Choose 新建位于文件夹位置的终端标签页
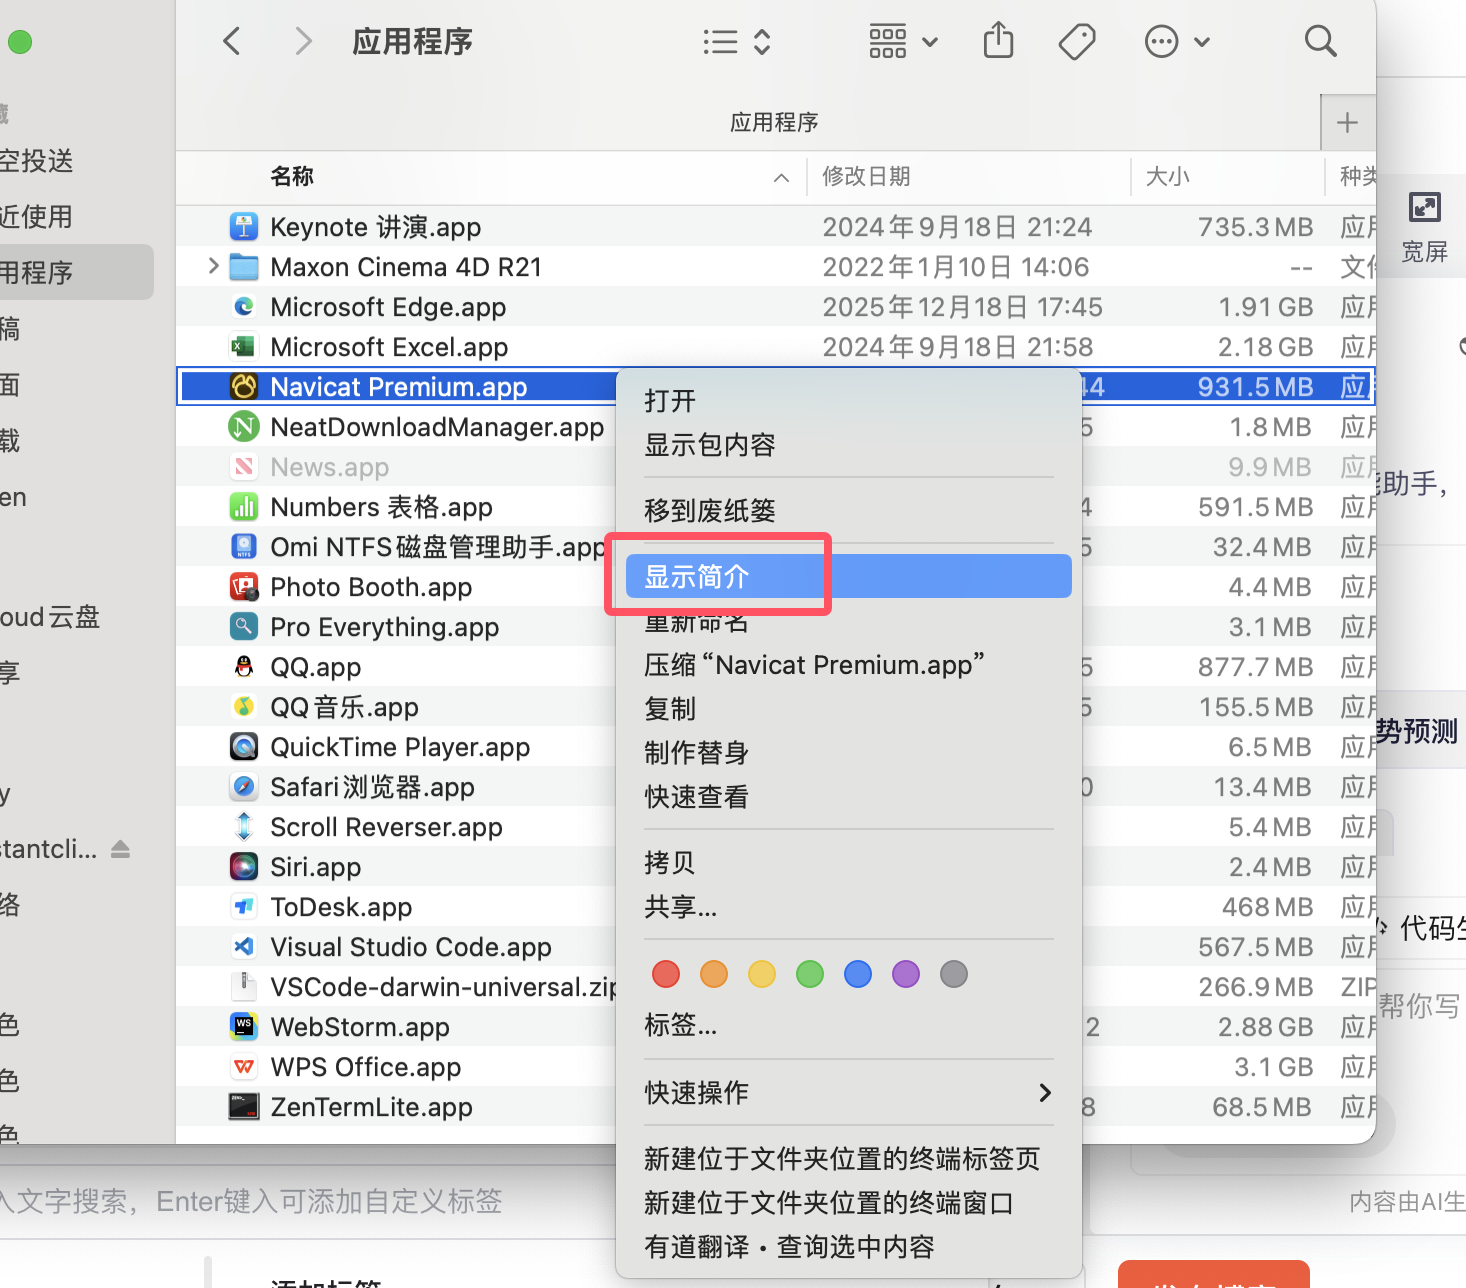The height and width of the screenshot is (1288, 1466). 848,1159
